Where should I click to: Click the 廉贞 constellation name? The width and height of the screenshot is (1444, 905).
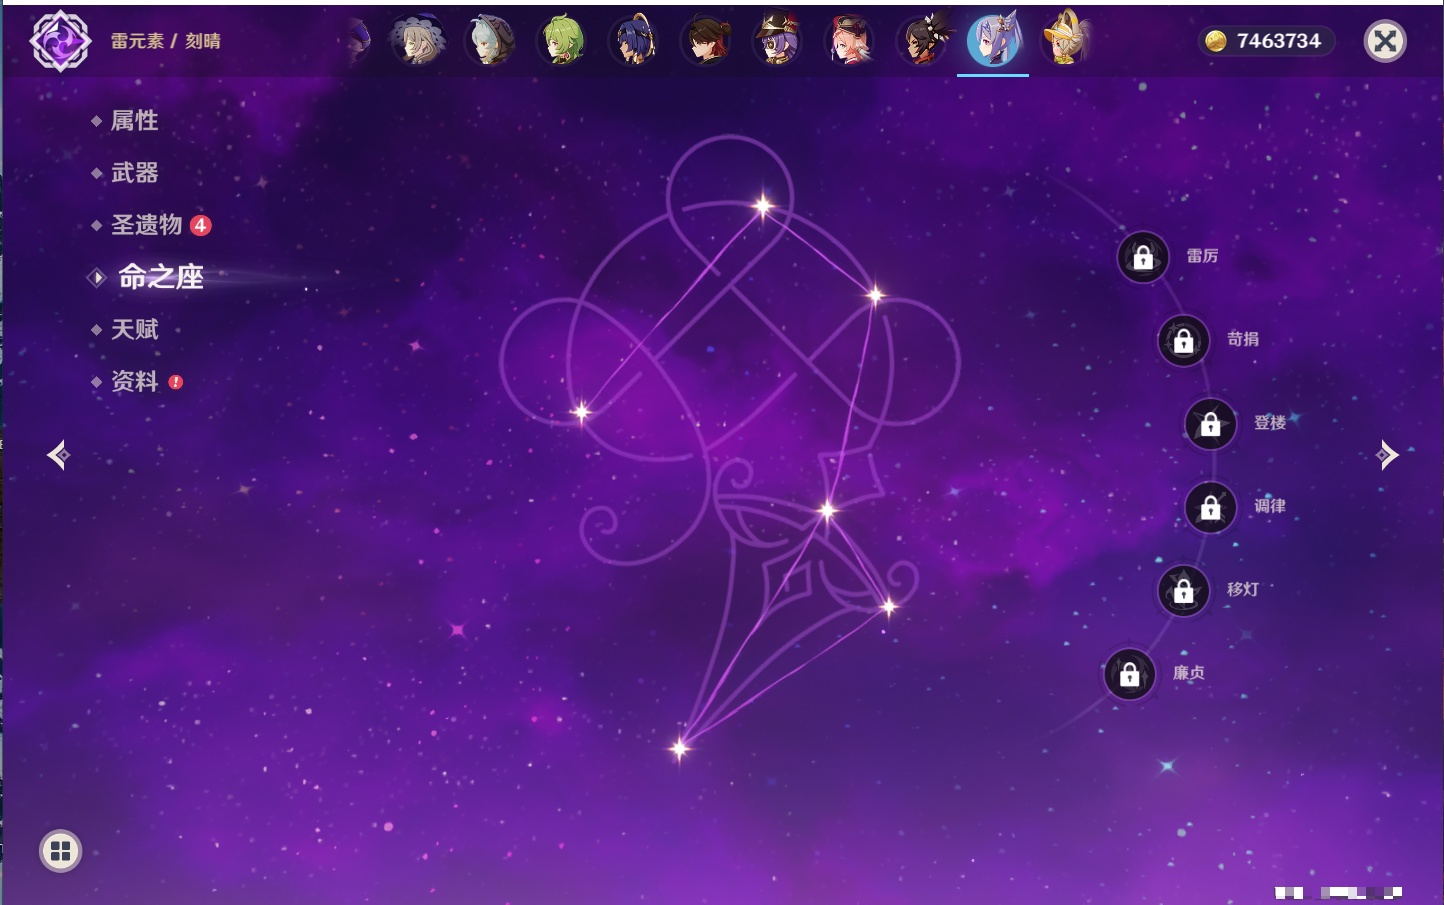tap(1189, 673)
